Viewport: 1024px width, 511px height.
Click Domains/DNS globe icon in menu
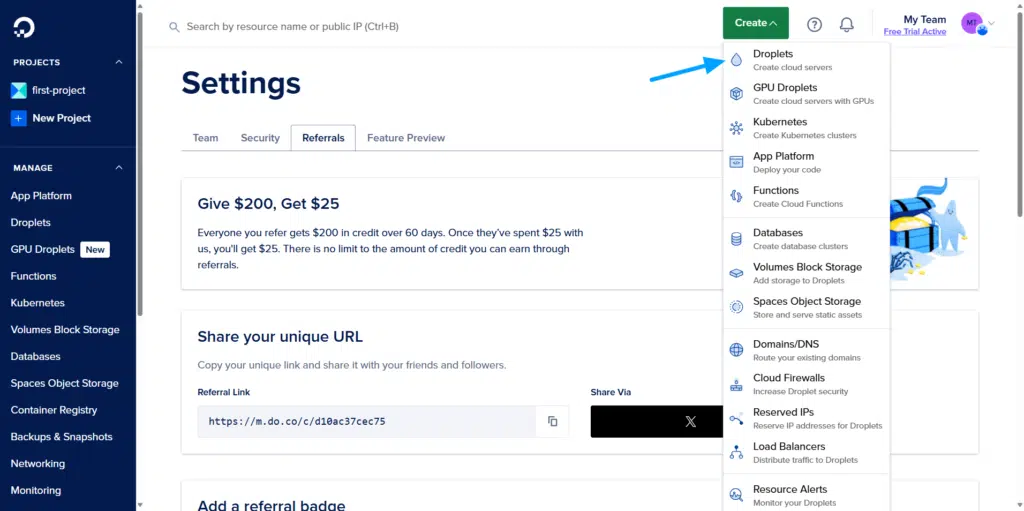pos(736,350)
